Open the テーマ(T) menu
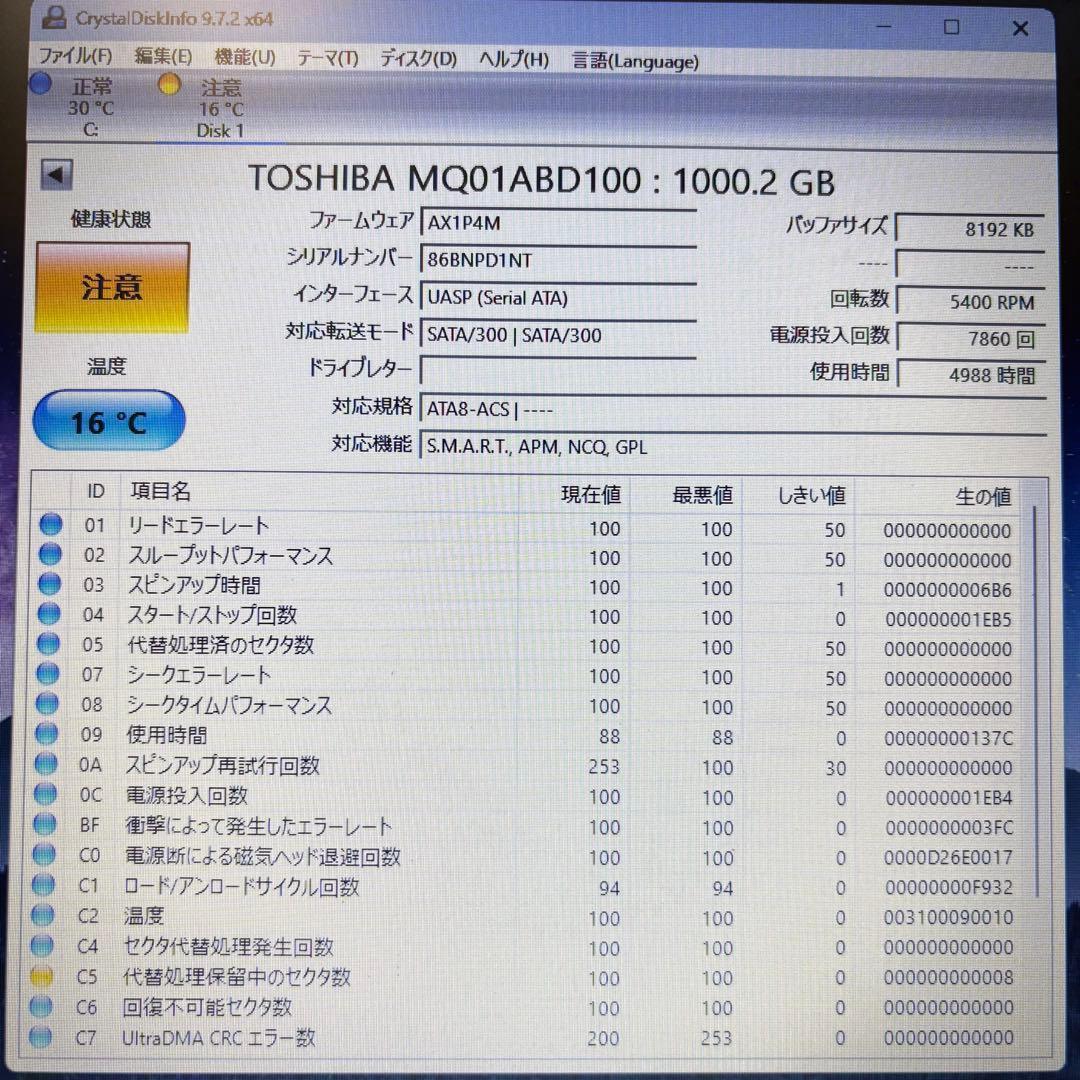This screenshot has height=1080, width=1080. 327,58
